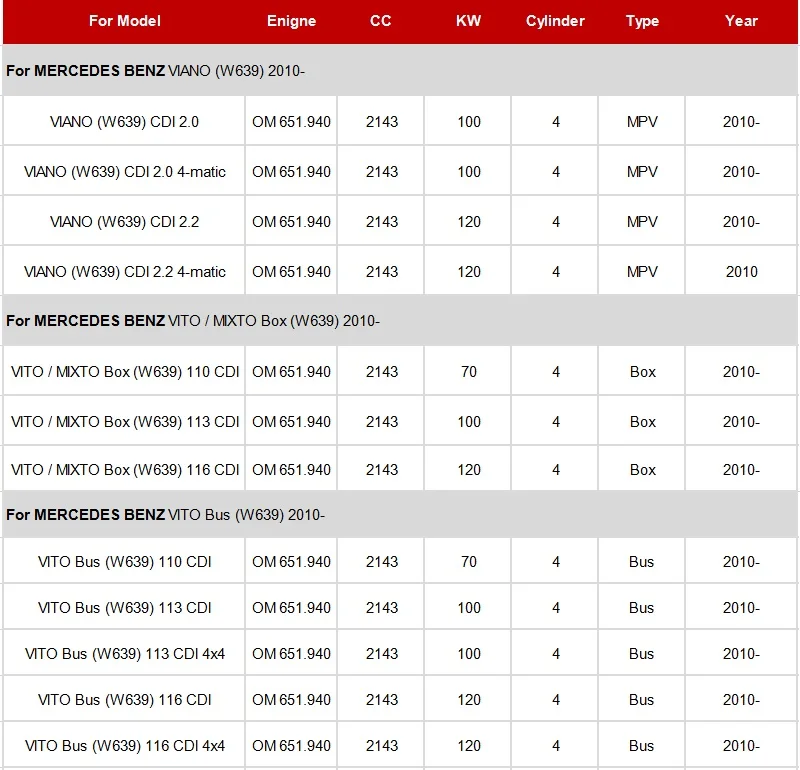Click 'MPV' type in VIANO CDI 2.2 4-matic row
The height and width of the screenshot is (770, 800).
(x=642, y=271)
